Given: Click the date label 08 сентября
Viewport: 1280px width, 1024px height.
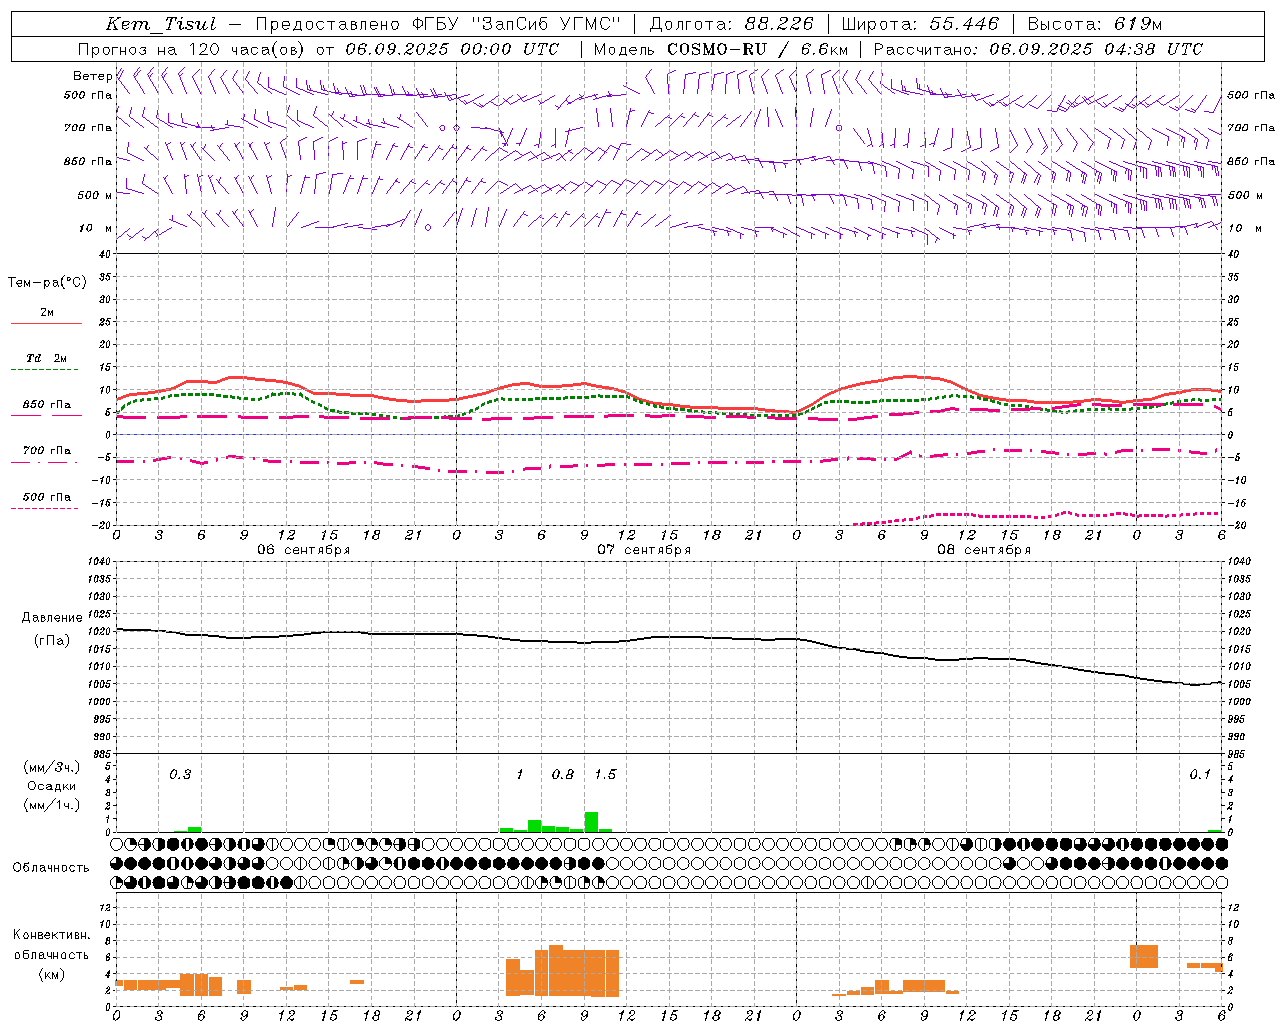Looking at the screenshot, I should click(984, 550).
